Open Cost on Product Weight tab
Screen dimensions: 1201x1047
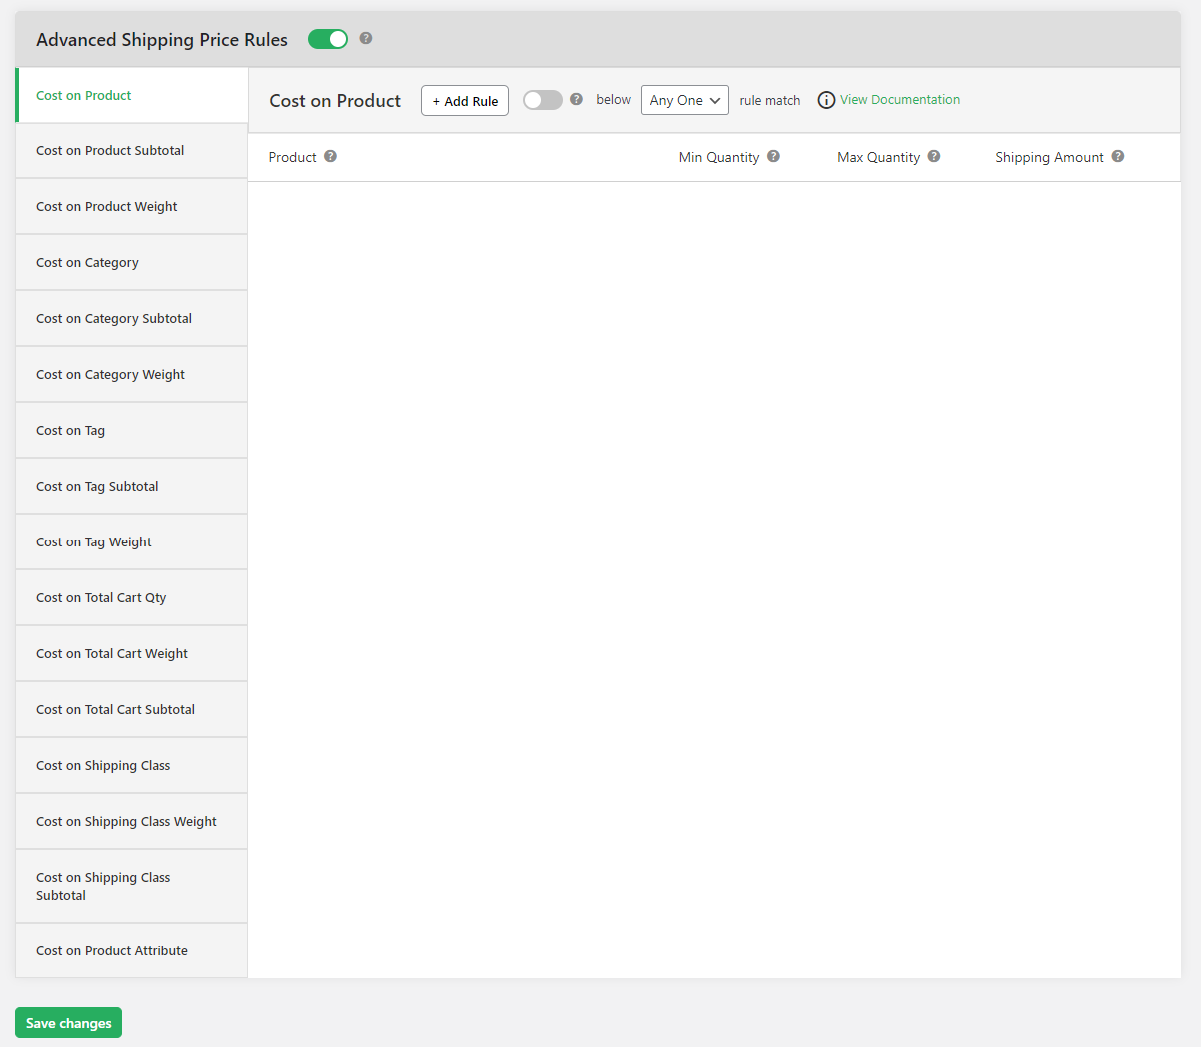132,207
